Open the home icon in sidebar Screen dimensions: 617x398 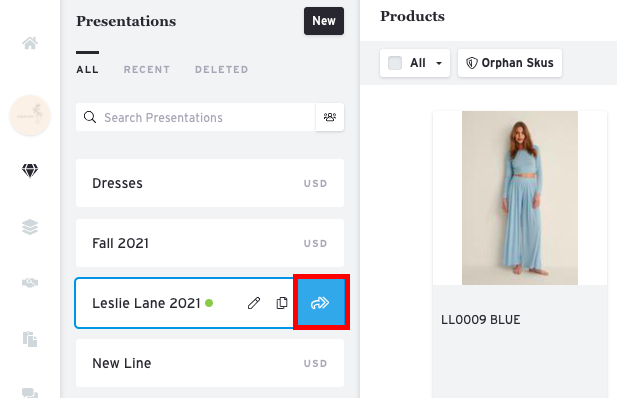(30, 43)
